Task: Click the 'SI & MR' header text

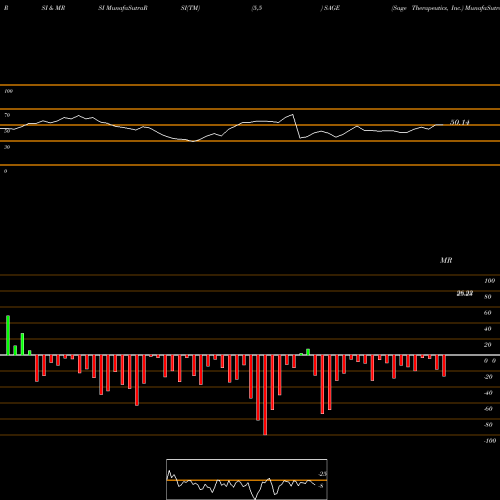Action: 53,8
